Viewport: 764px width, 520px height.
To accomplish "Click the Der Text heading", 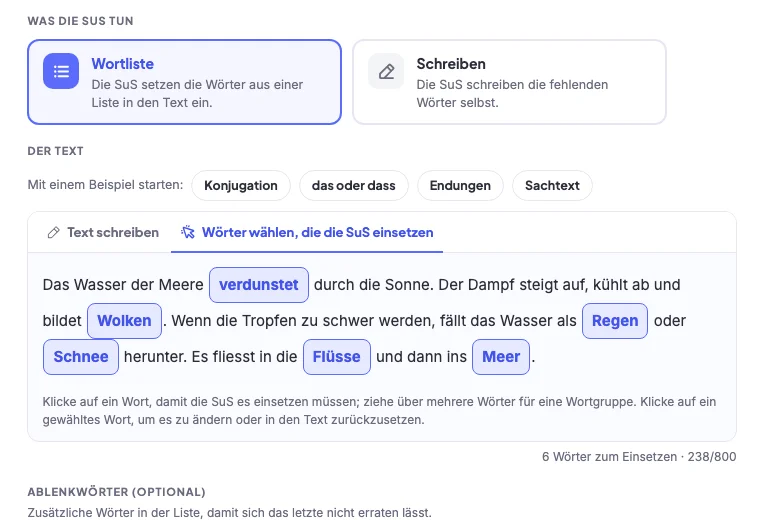I will click(56, 151).
